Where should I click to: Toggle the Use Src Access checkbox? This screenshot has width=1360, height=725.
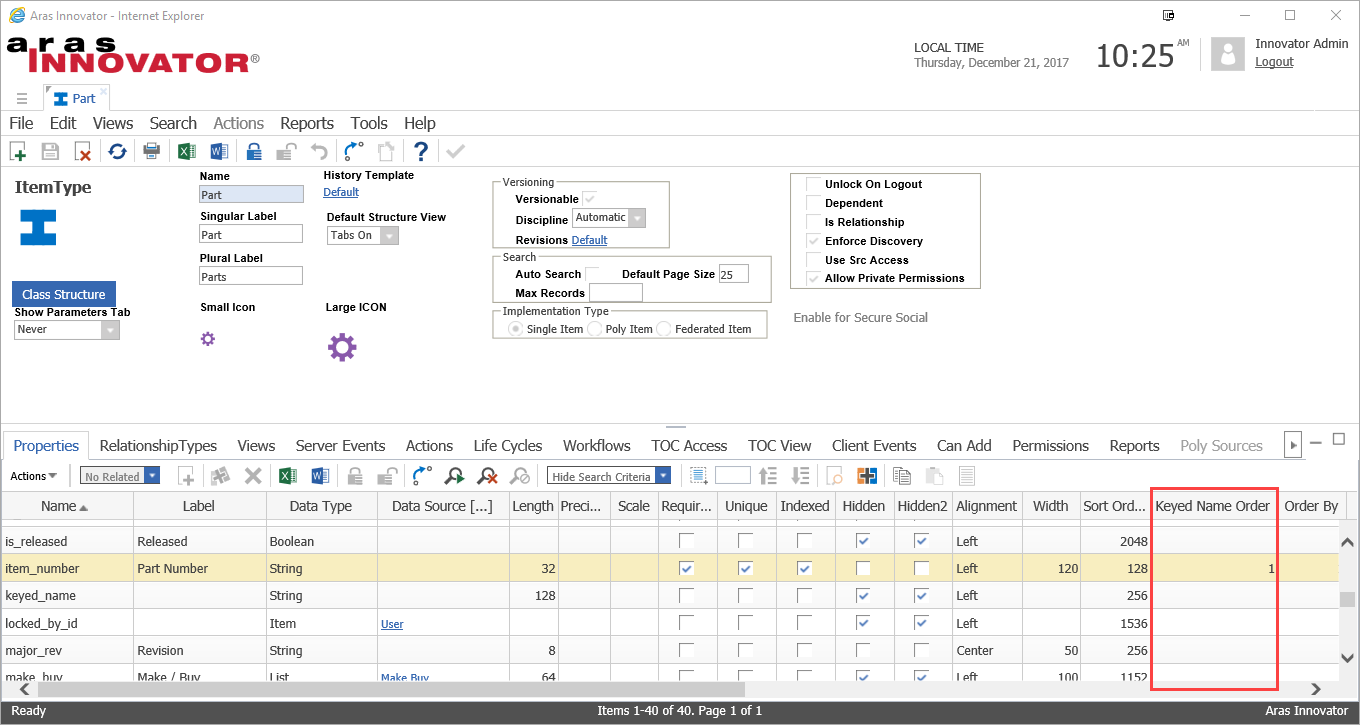pyautogui.click(x=813, y=260)
